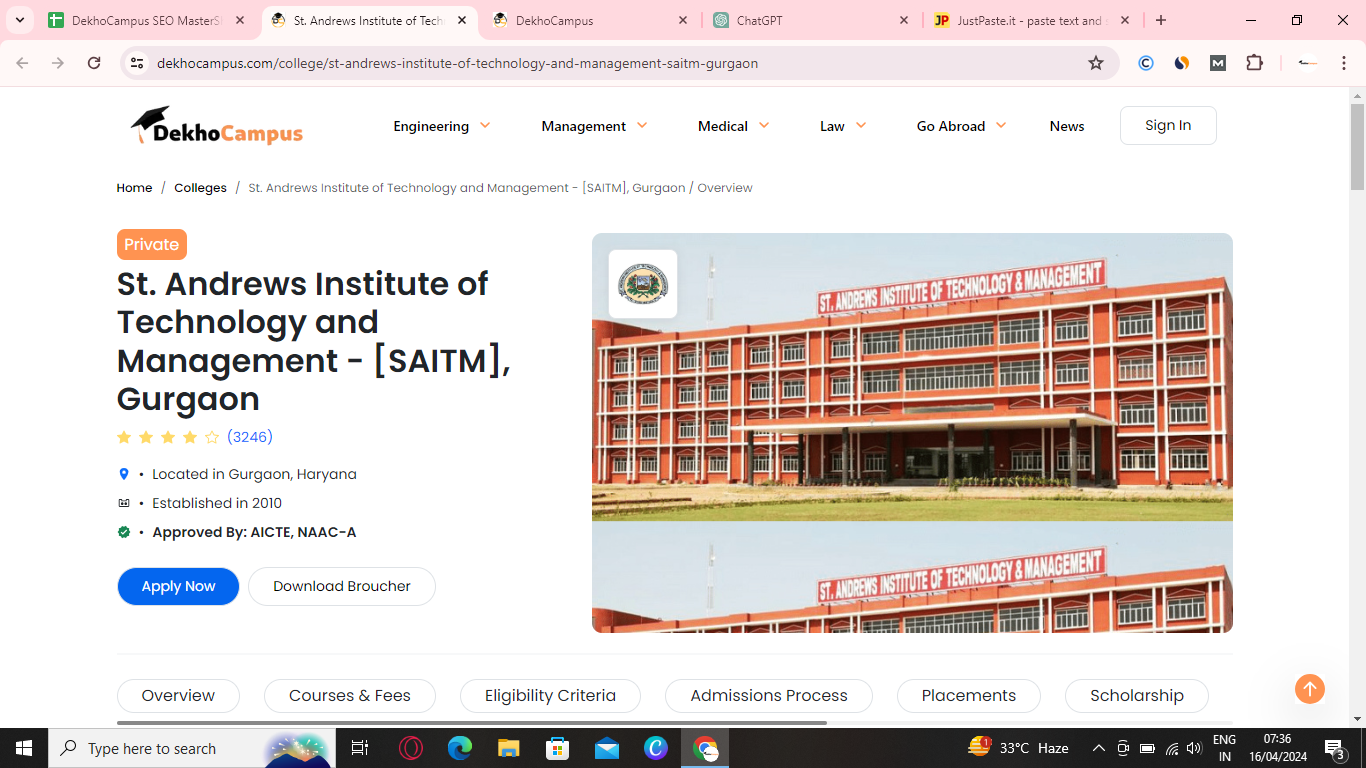Open the browser Extensions puzzle icon

[1254, 63]
